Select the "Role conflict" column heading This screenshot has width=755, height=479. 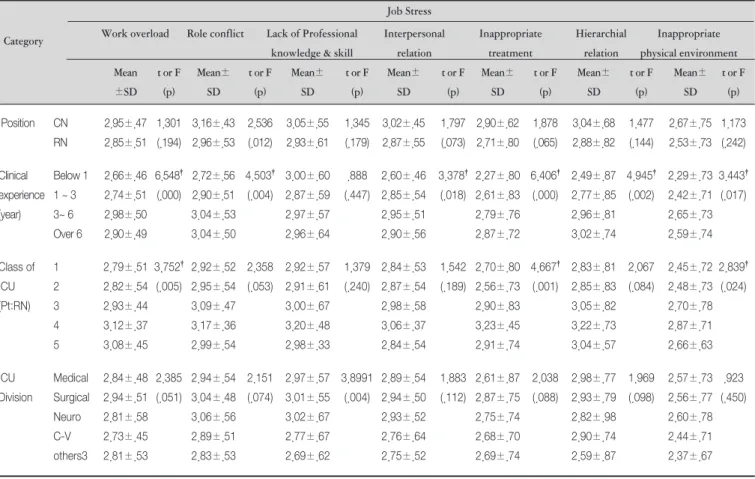click(x=215, y=34)
